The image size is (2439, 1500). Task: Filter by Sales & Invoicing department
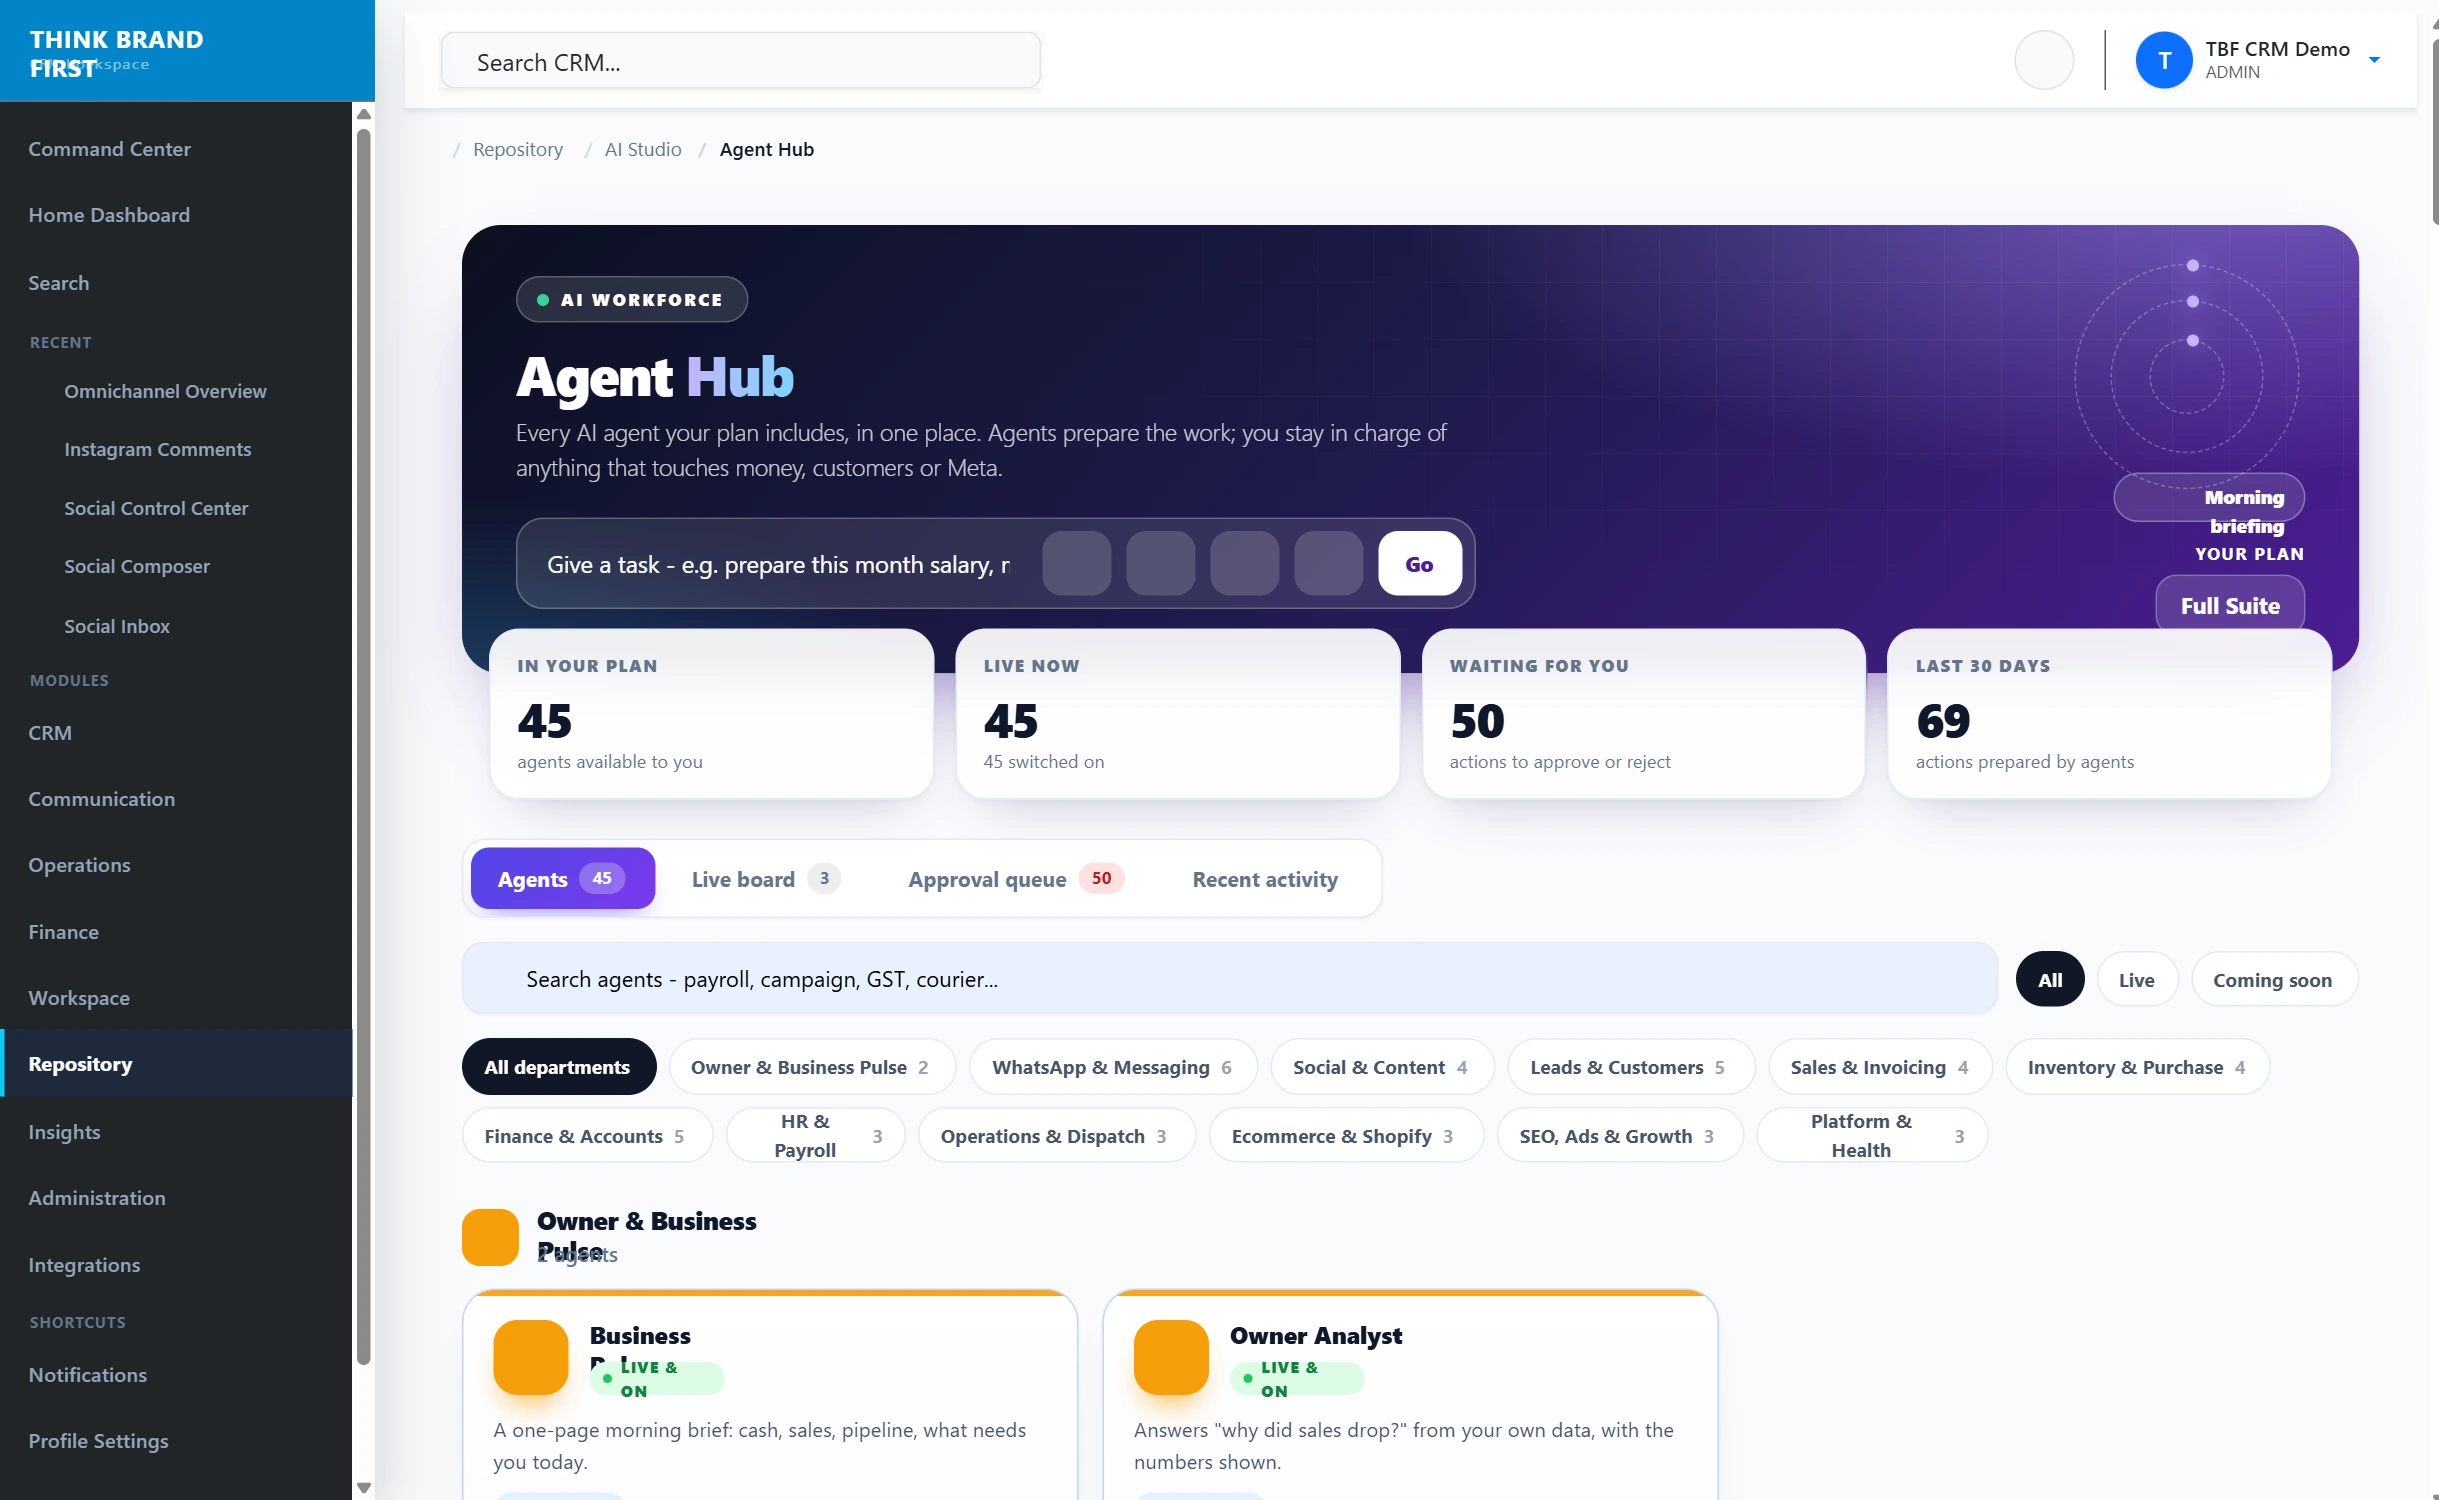pos(1879,1067)
